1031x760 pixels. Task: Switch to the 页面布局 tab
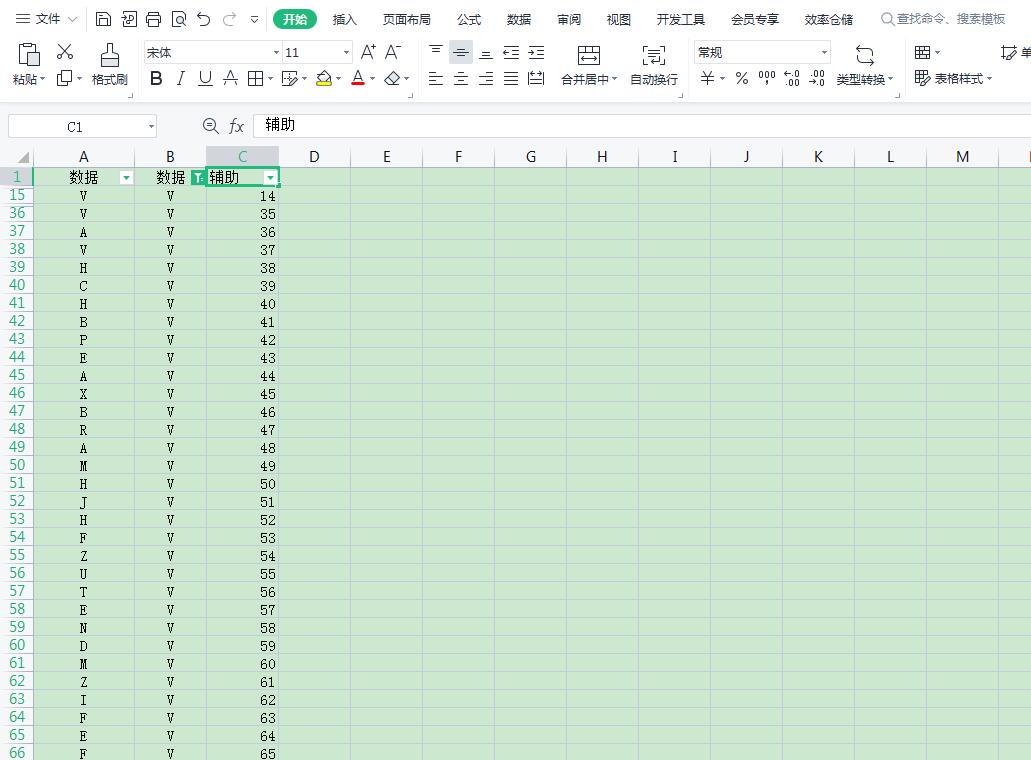tap(406, 20)
